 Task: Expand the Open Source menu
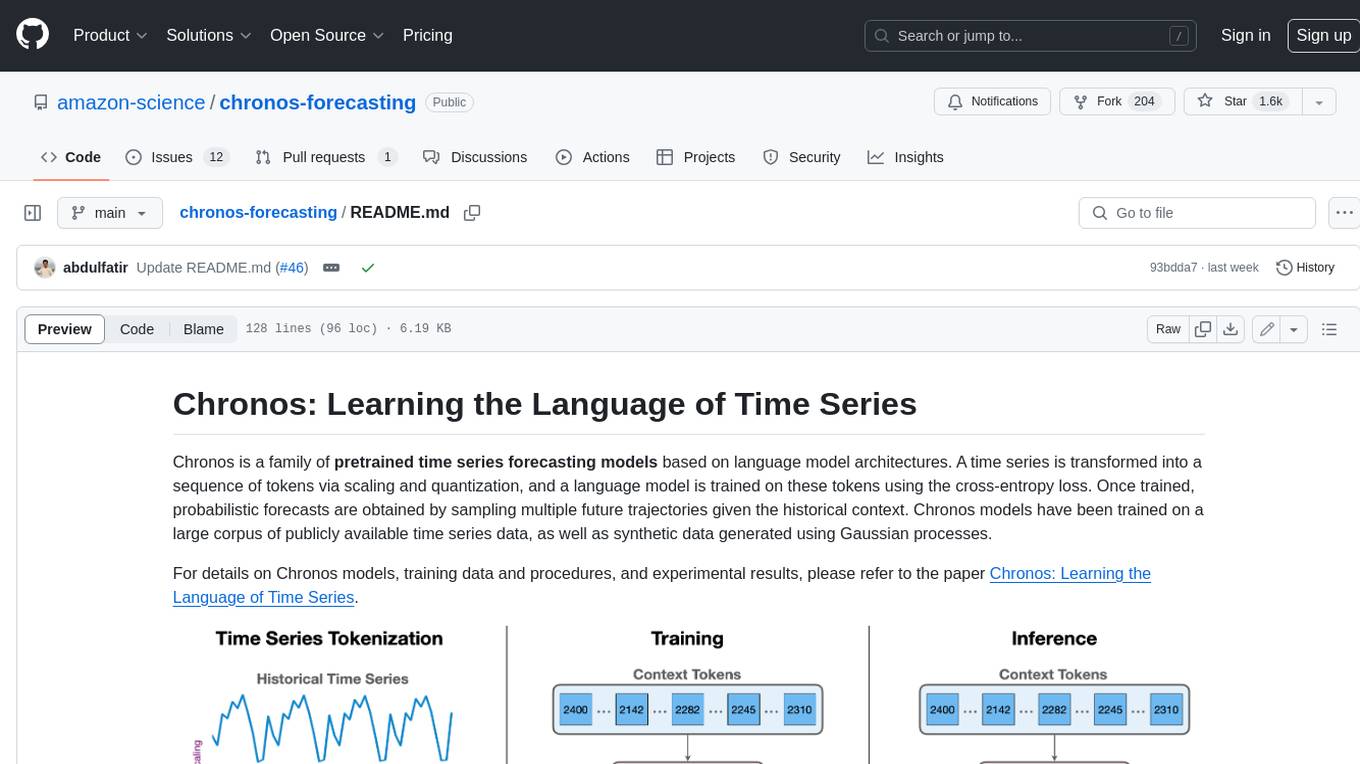coord(327,35)
